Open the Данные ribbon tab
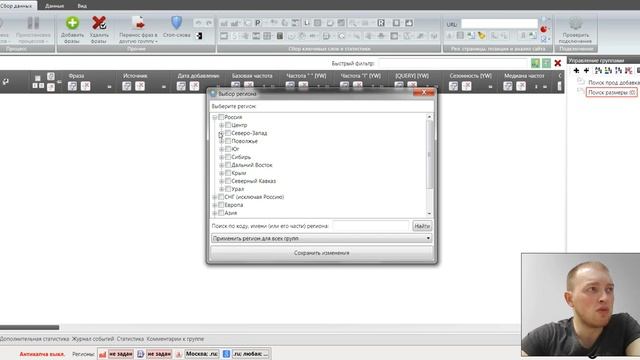The height and width of the screenshot is (360, 640). (x=54, y=6)
